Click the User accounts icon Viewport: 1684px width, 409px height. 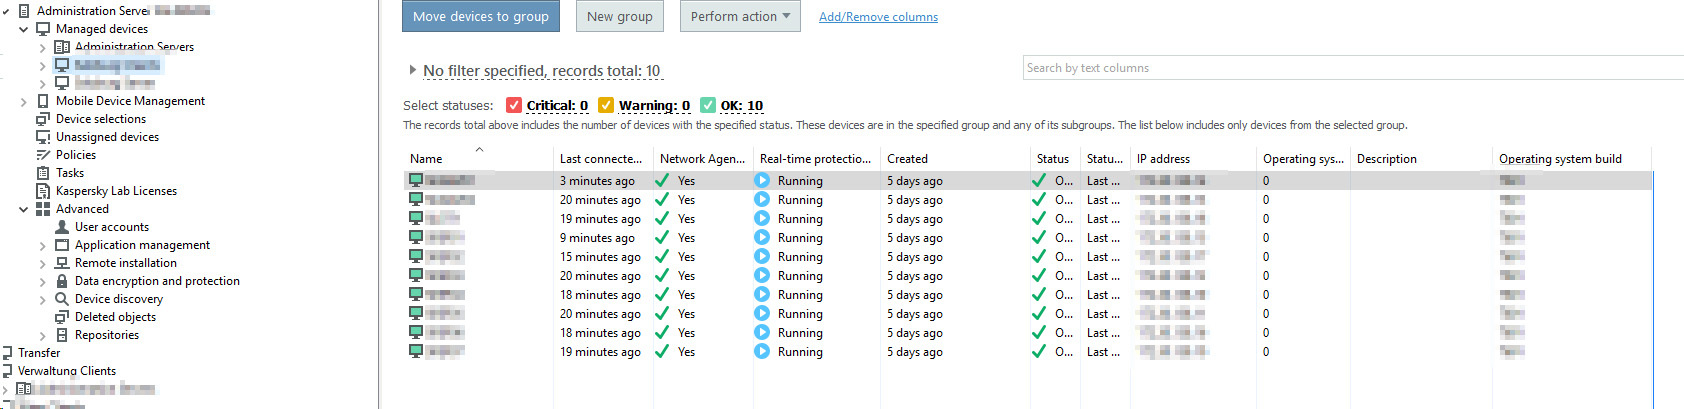tap(62, 227)
